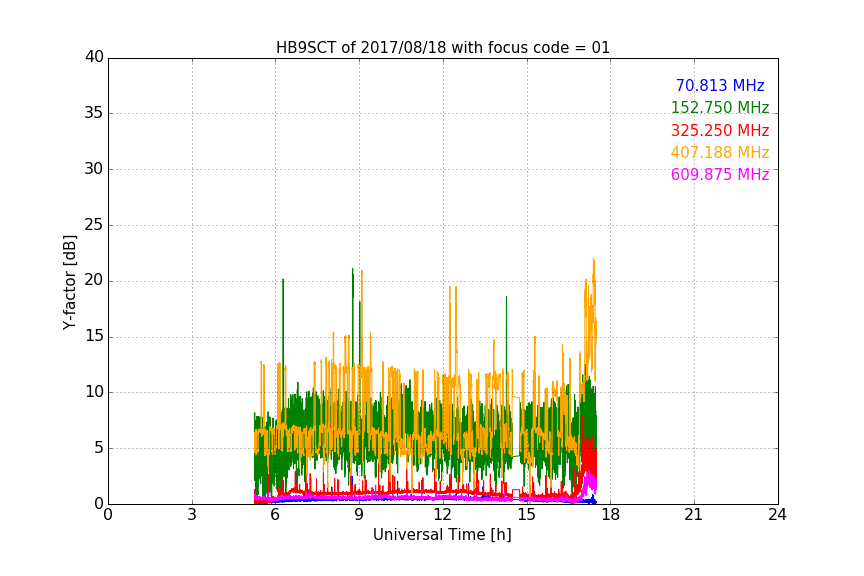864x576 pixels.
Task: Select the 609.875 MHz legend label
Action: click(720, 174)
